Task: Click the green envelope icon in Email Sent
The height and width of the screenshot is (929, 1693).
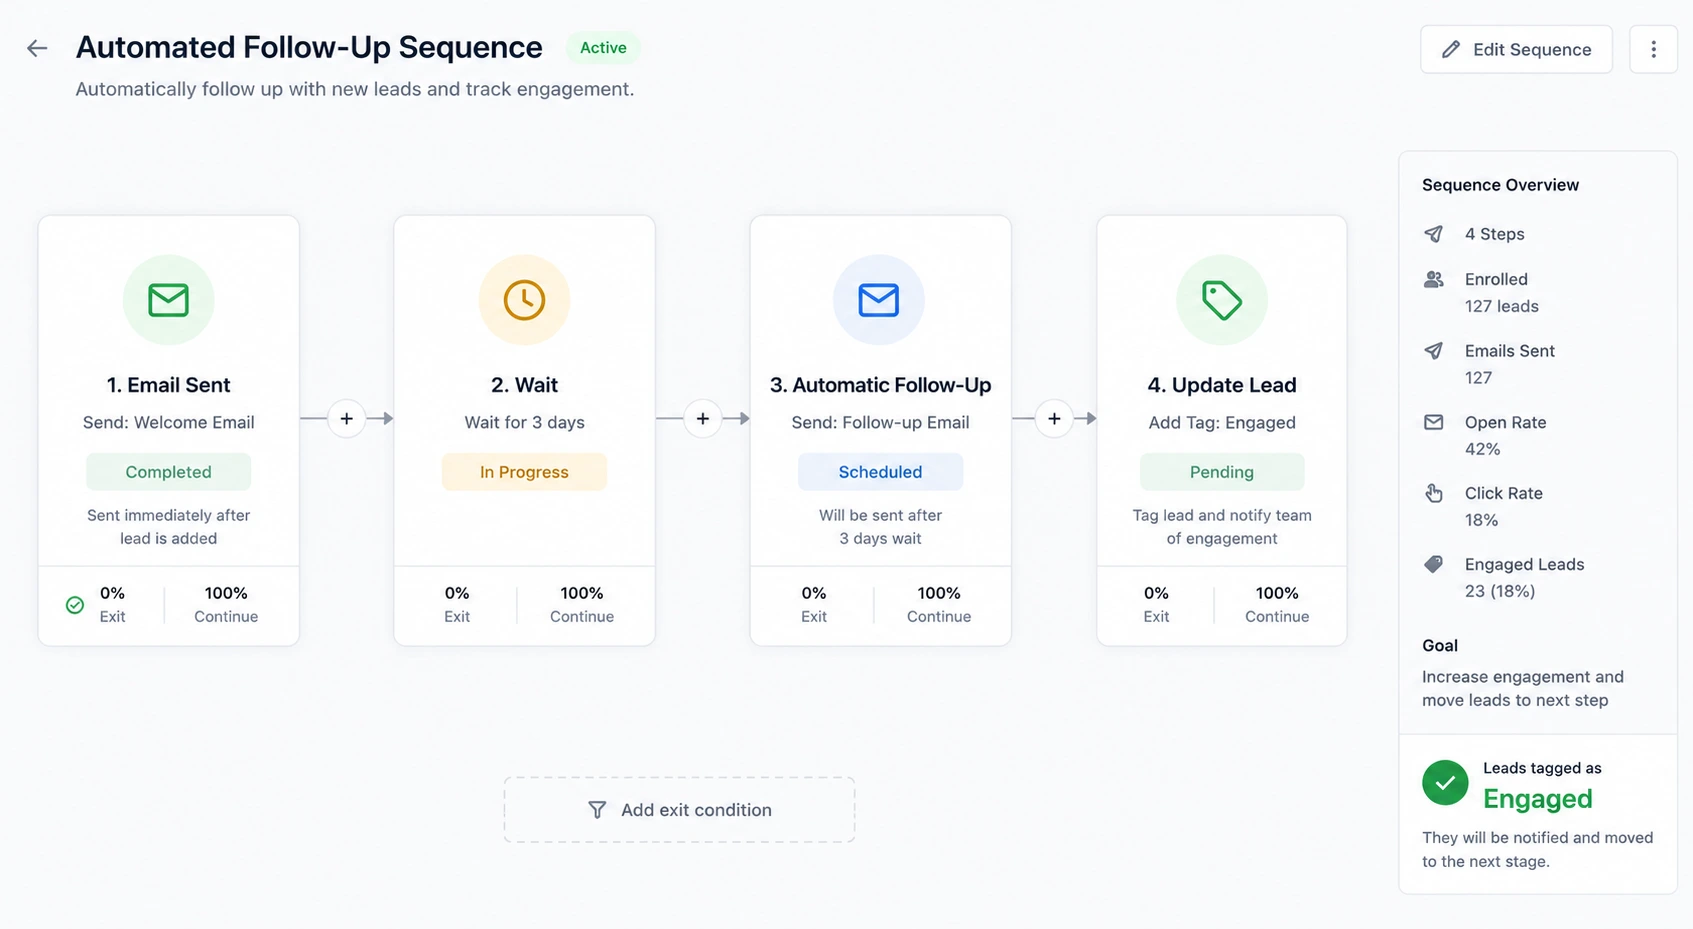Action: coord(168,300)
